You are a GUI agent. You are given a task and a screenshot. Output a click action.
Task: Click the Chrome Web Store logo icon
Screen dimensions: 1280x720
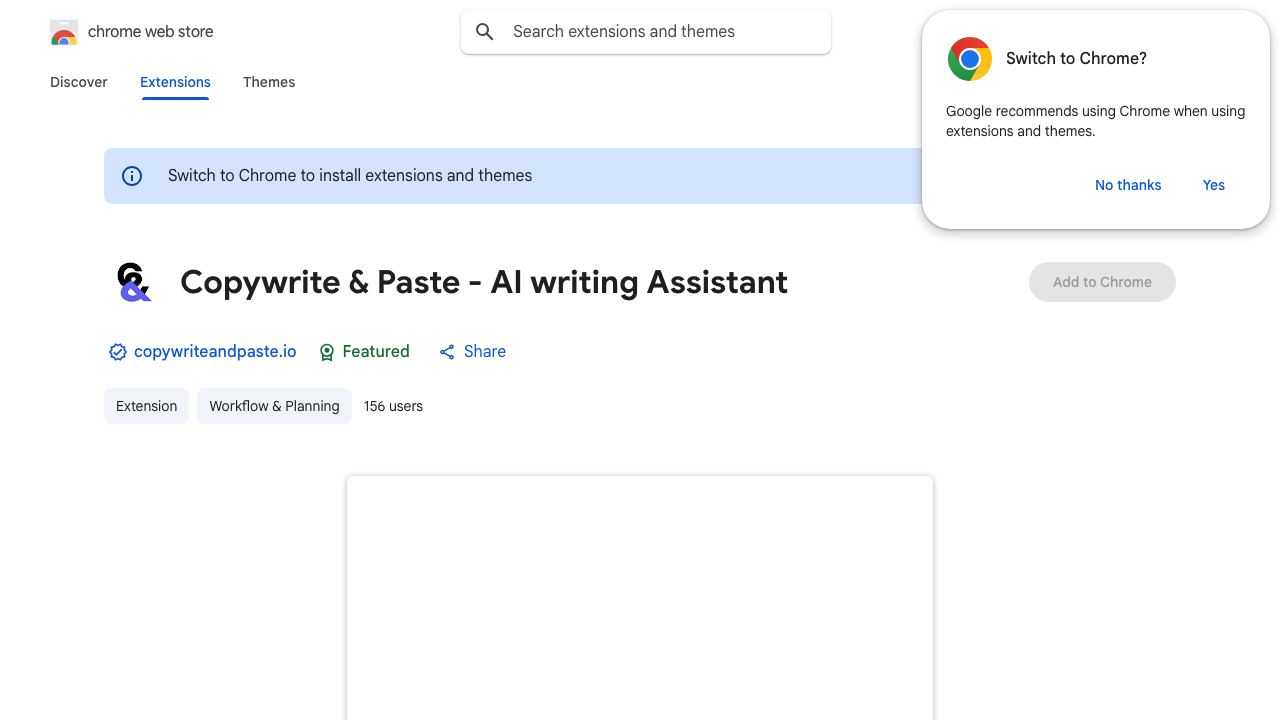(x=64, y=32)
